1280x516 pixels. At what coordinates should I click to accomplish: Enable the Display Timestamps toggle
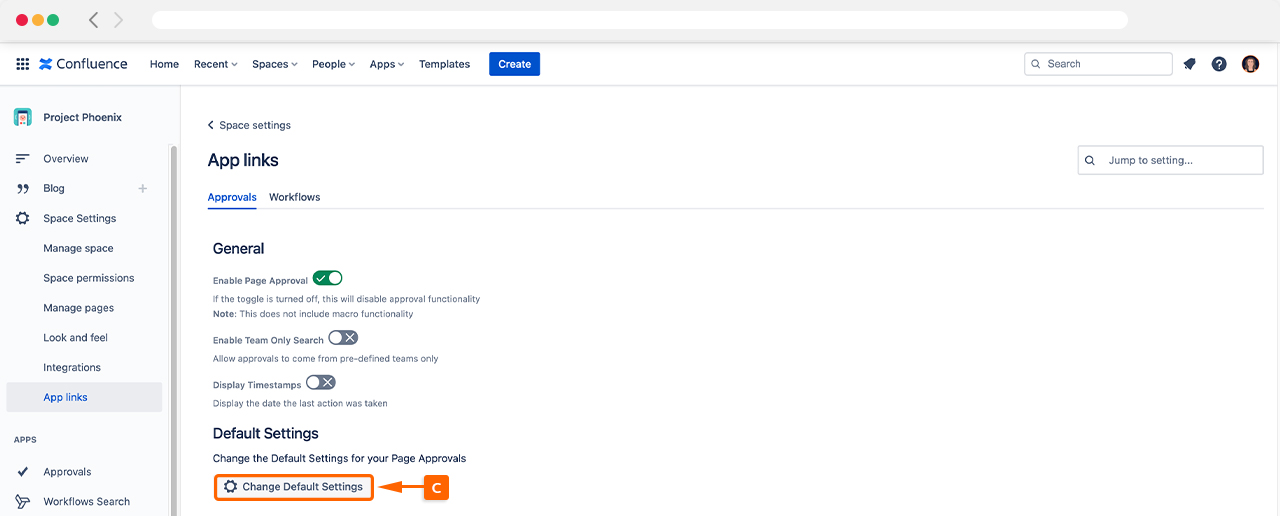click(321, 383)
